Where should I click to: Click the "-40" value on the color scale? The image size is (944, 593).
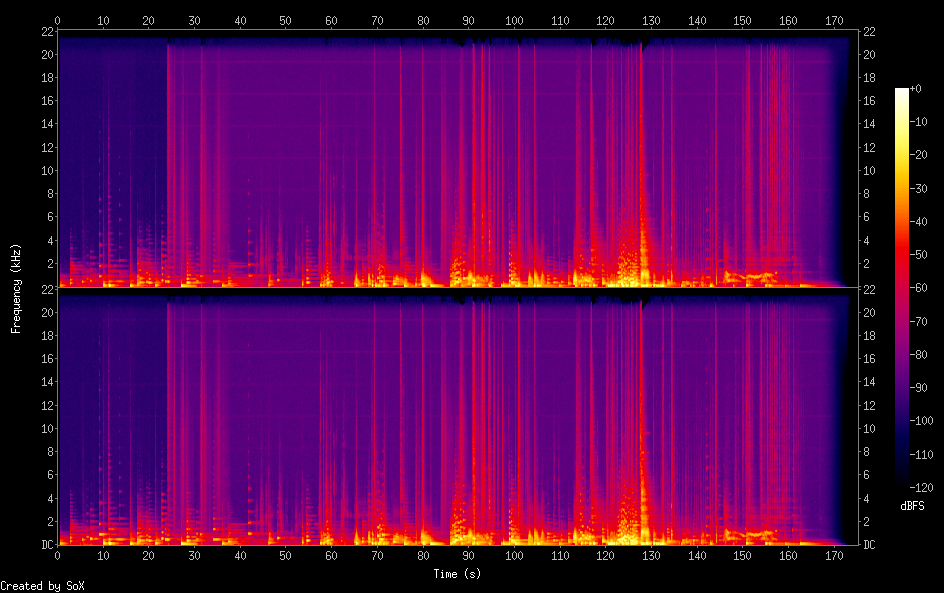919,222
